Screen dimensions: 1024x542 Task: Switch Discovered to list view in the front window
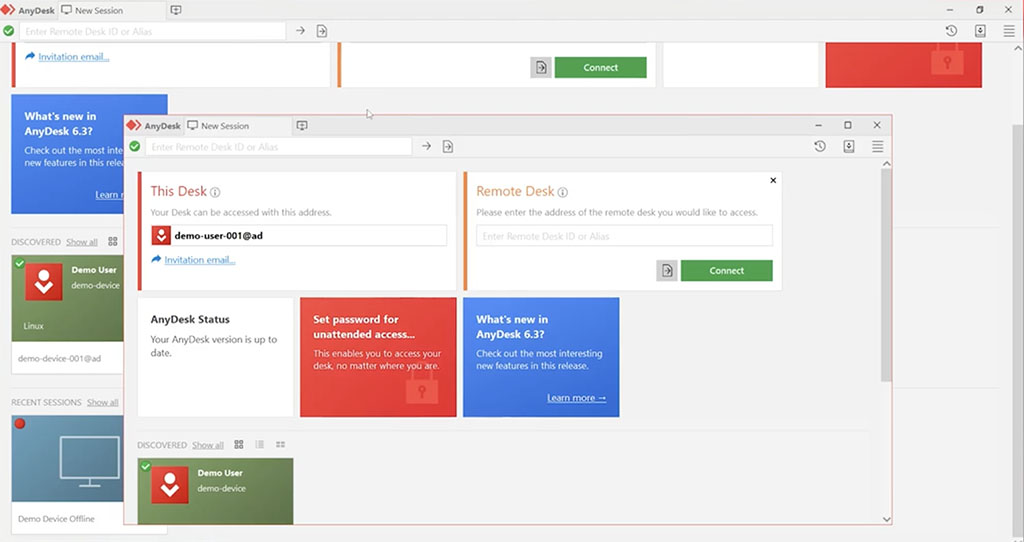click(259, 445)
